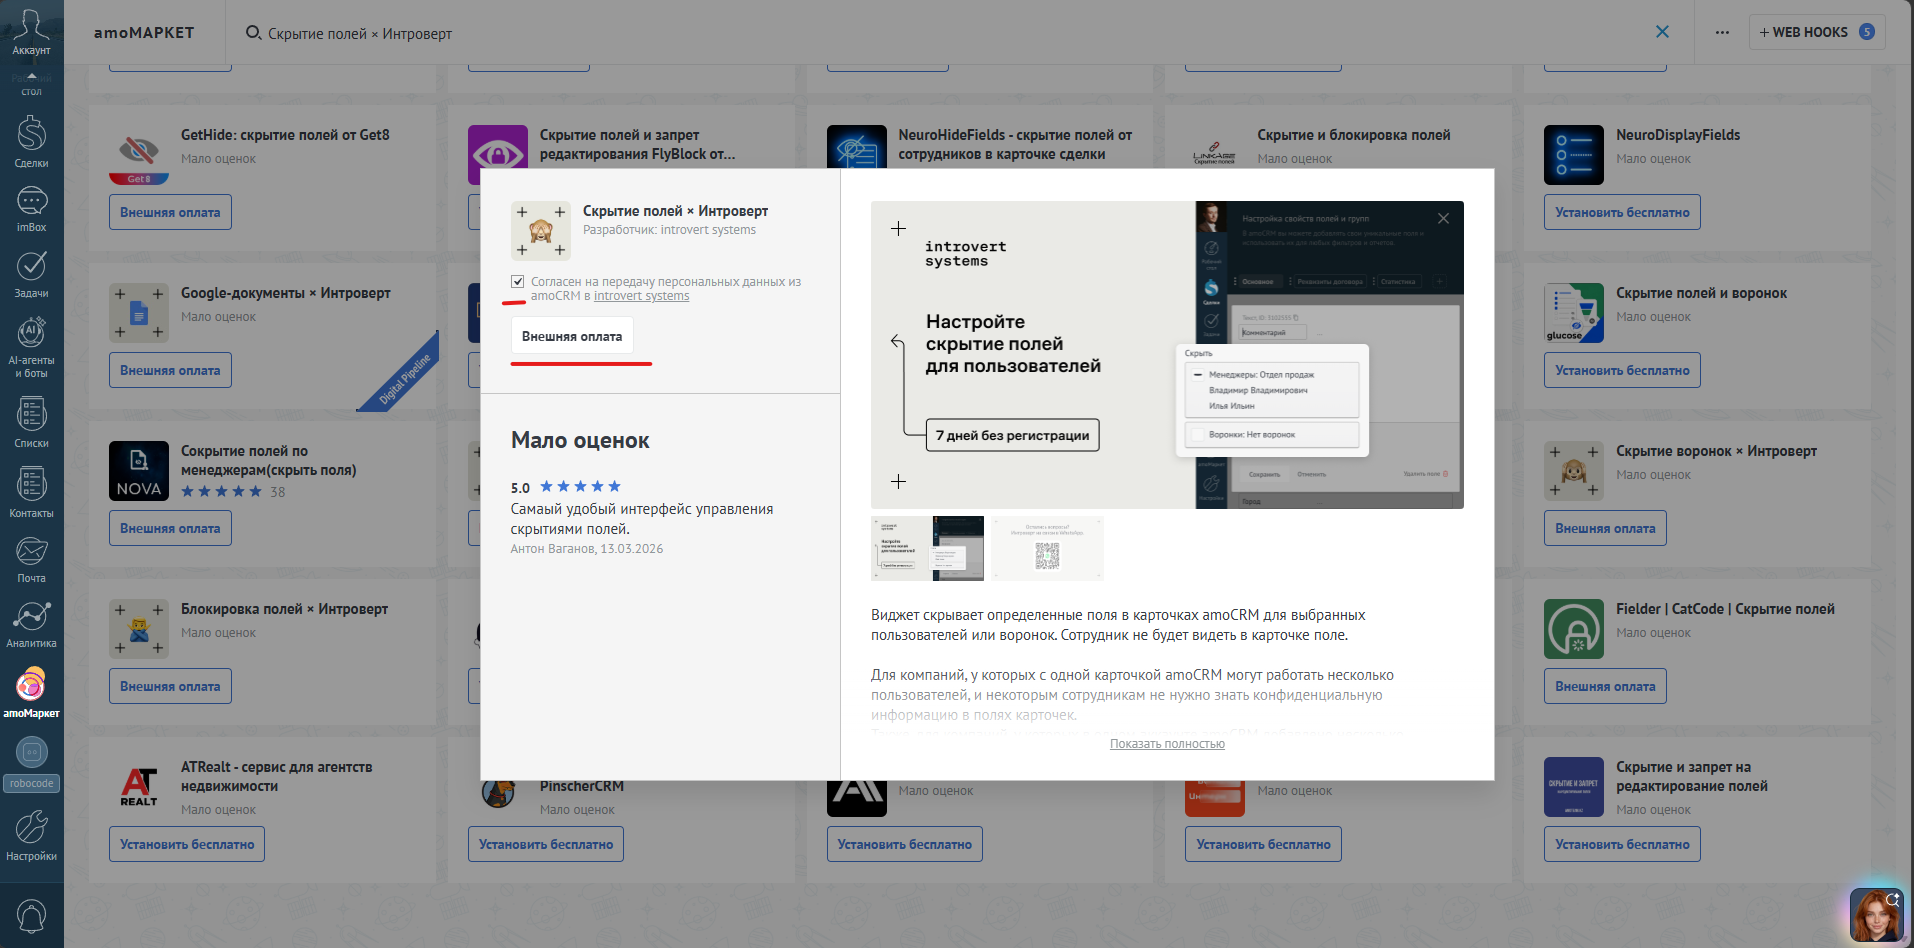Click Внешняя оплата for Fielder CatCode card

click(1605, 686)
